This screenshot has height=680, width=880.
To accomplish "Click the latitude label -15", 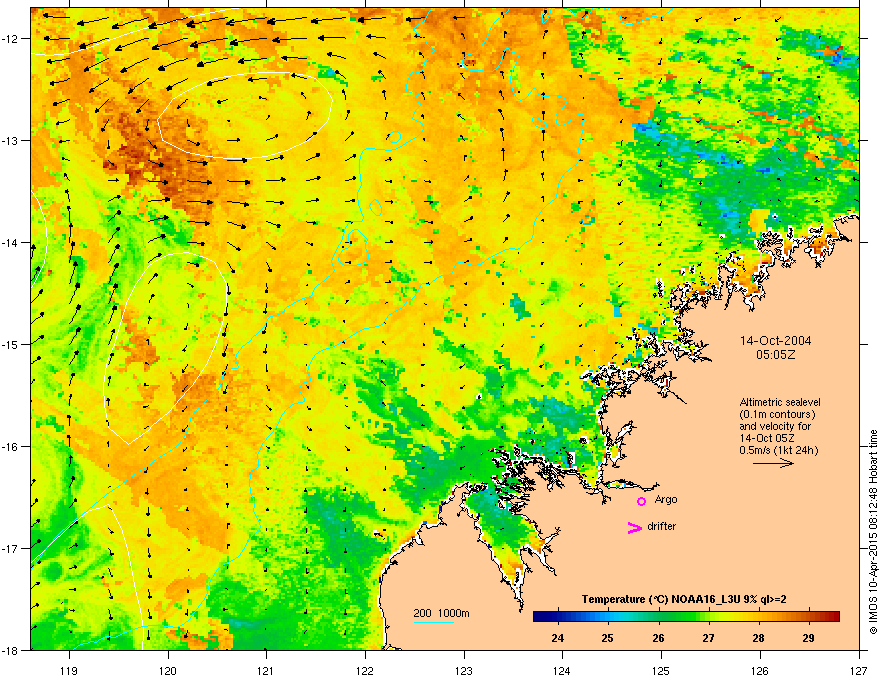I will [12, 344].
